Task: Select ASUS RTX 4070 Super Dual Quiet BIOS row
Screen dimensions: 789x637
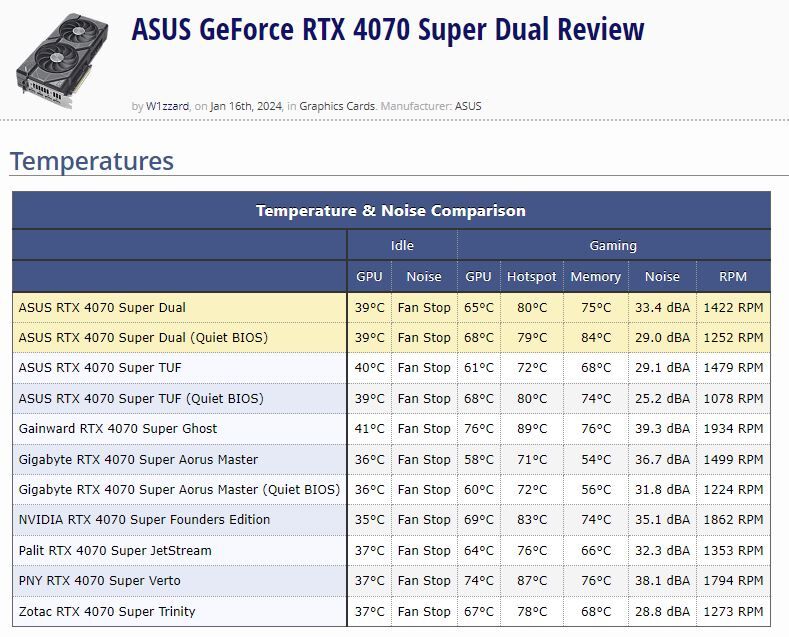Action: click(142, 338)
